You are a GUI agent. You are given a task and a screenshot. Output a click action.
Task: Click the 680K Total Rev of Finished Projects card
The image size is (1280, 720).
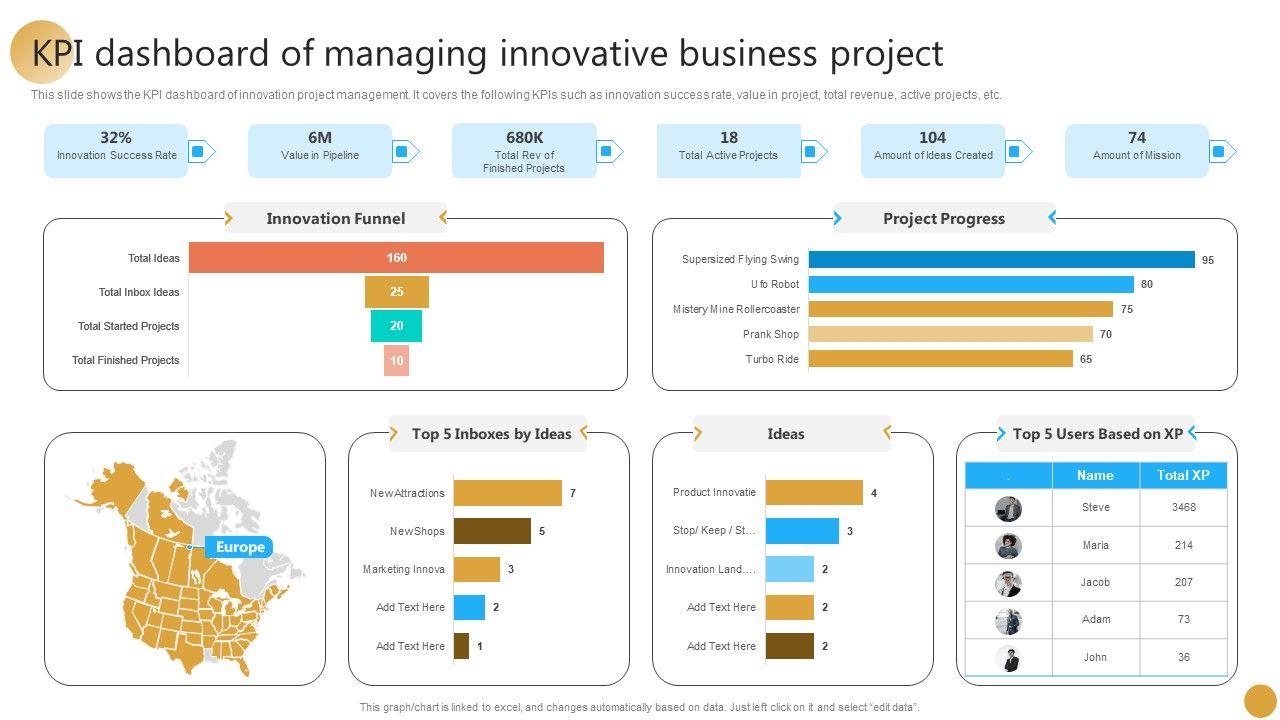pyautogui.click(x=523, y=151)
